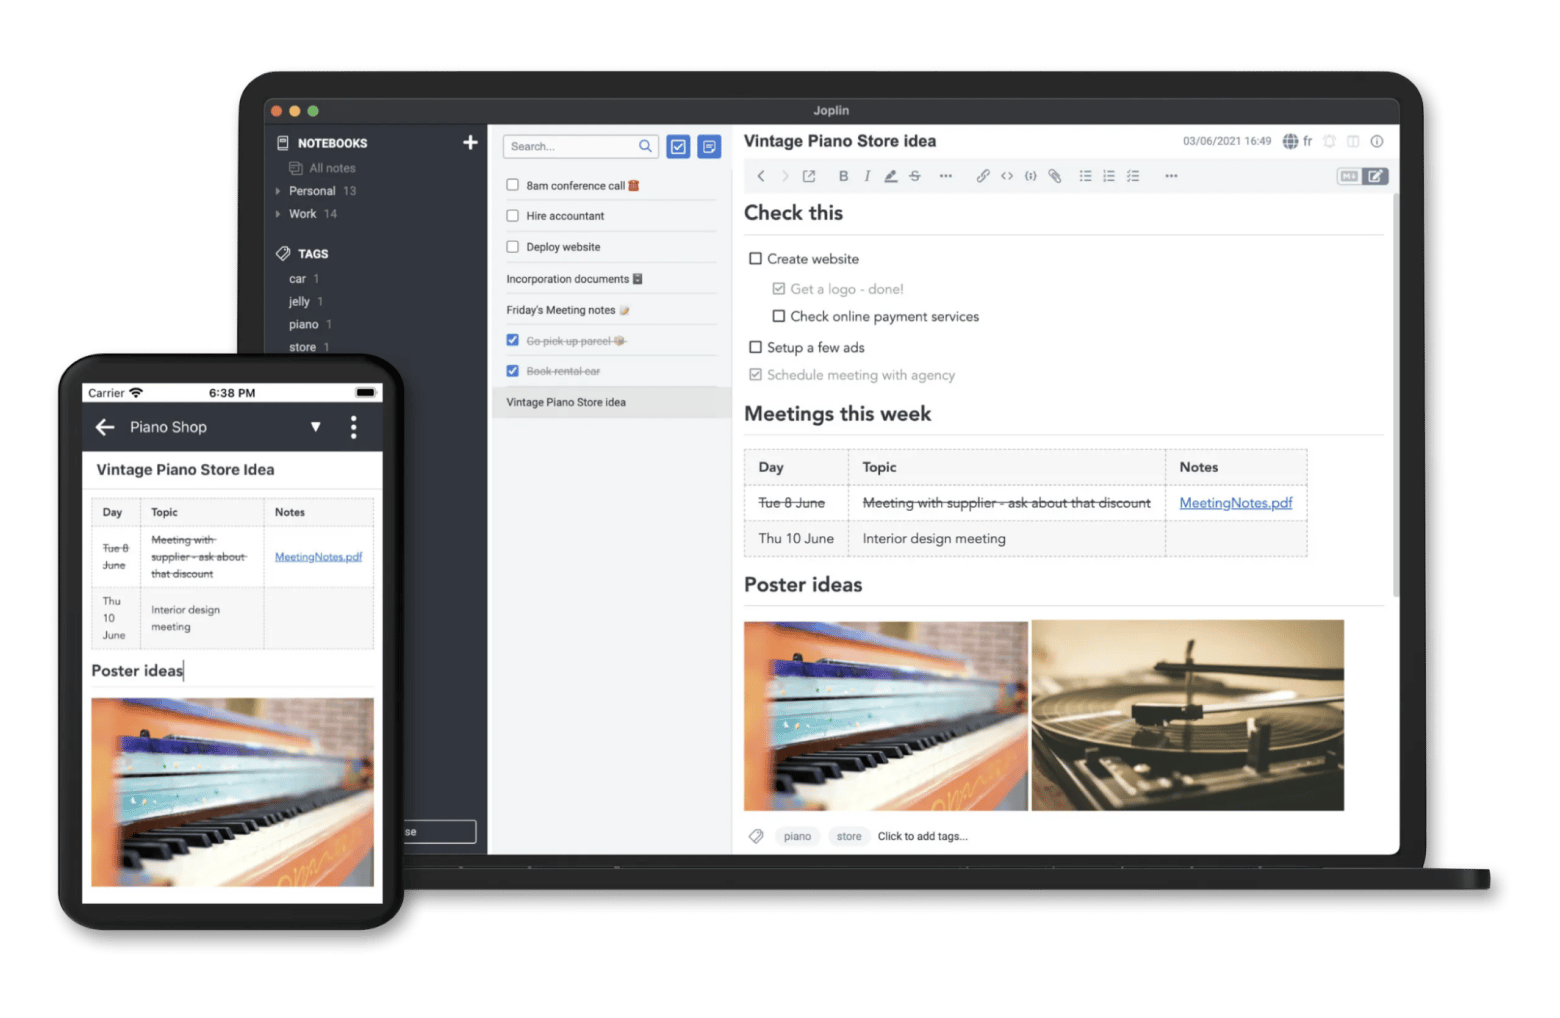
Task: Toggle bold formatting in the editor toolbar
Action: click(843, 176)
